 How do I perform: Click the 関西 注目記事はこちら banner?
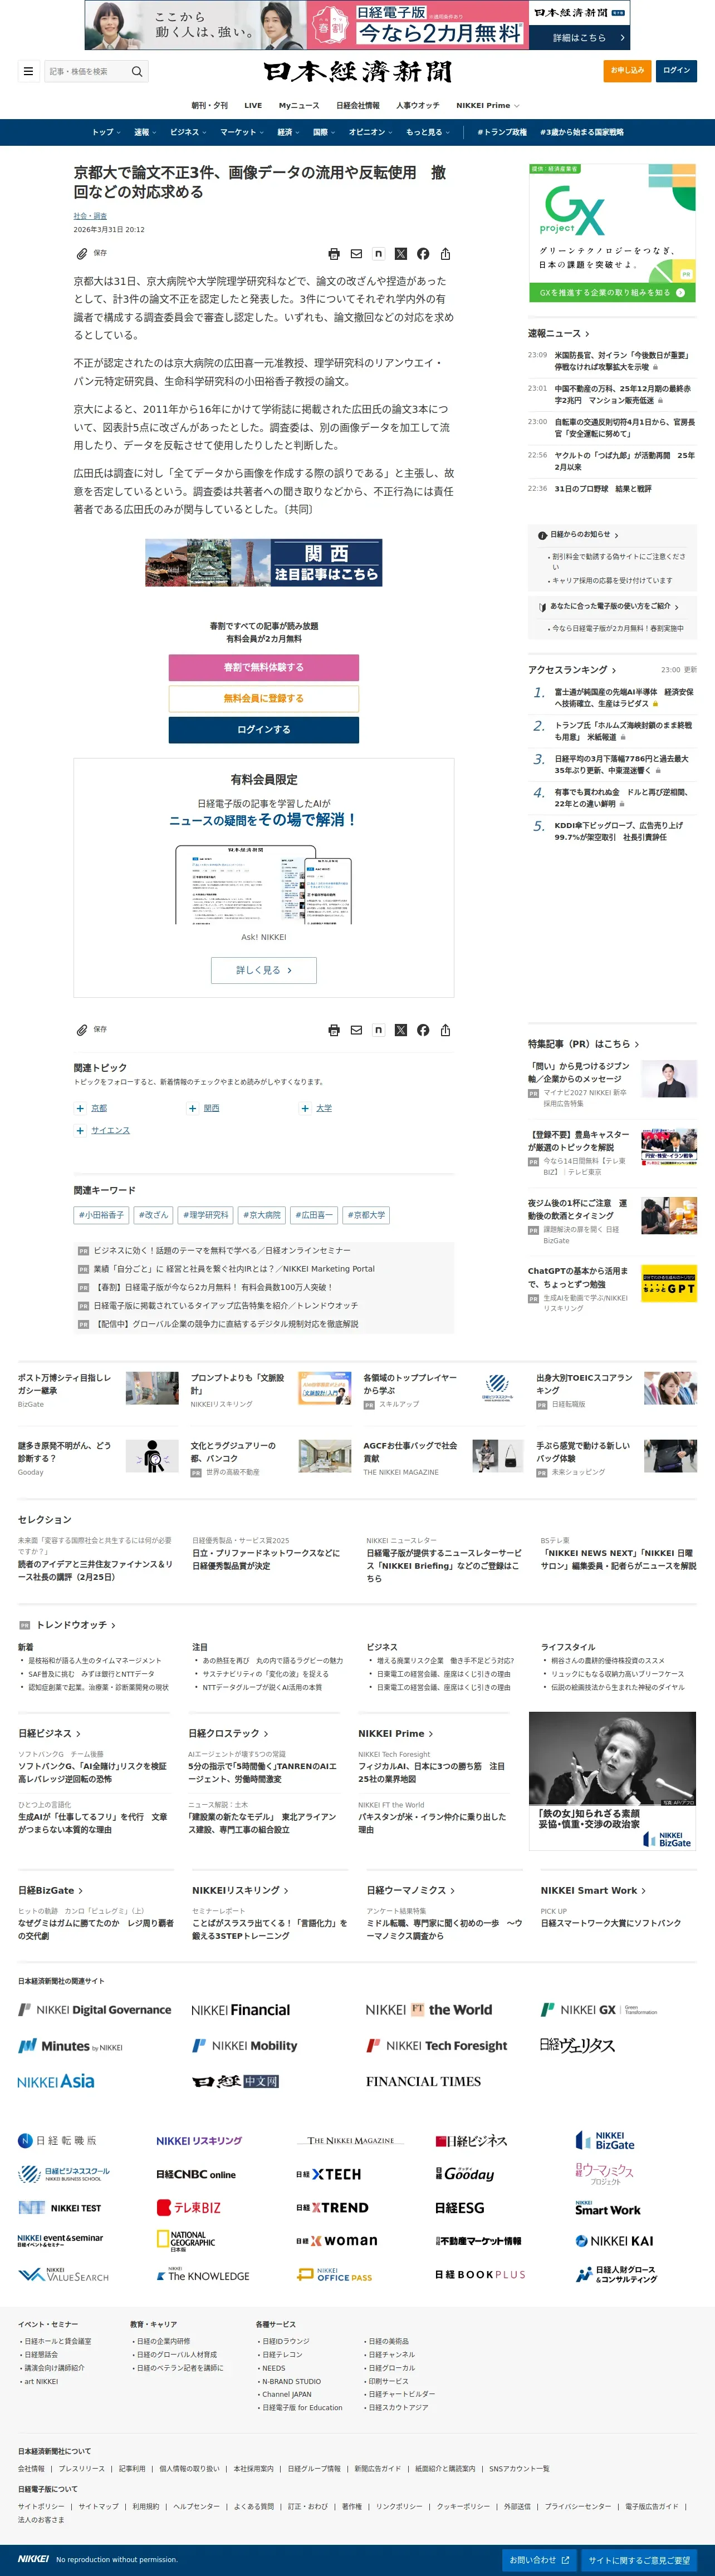pos(264,563)
